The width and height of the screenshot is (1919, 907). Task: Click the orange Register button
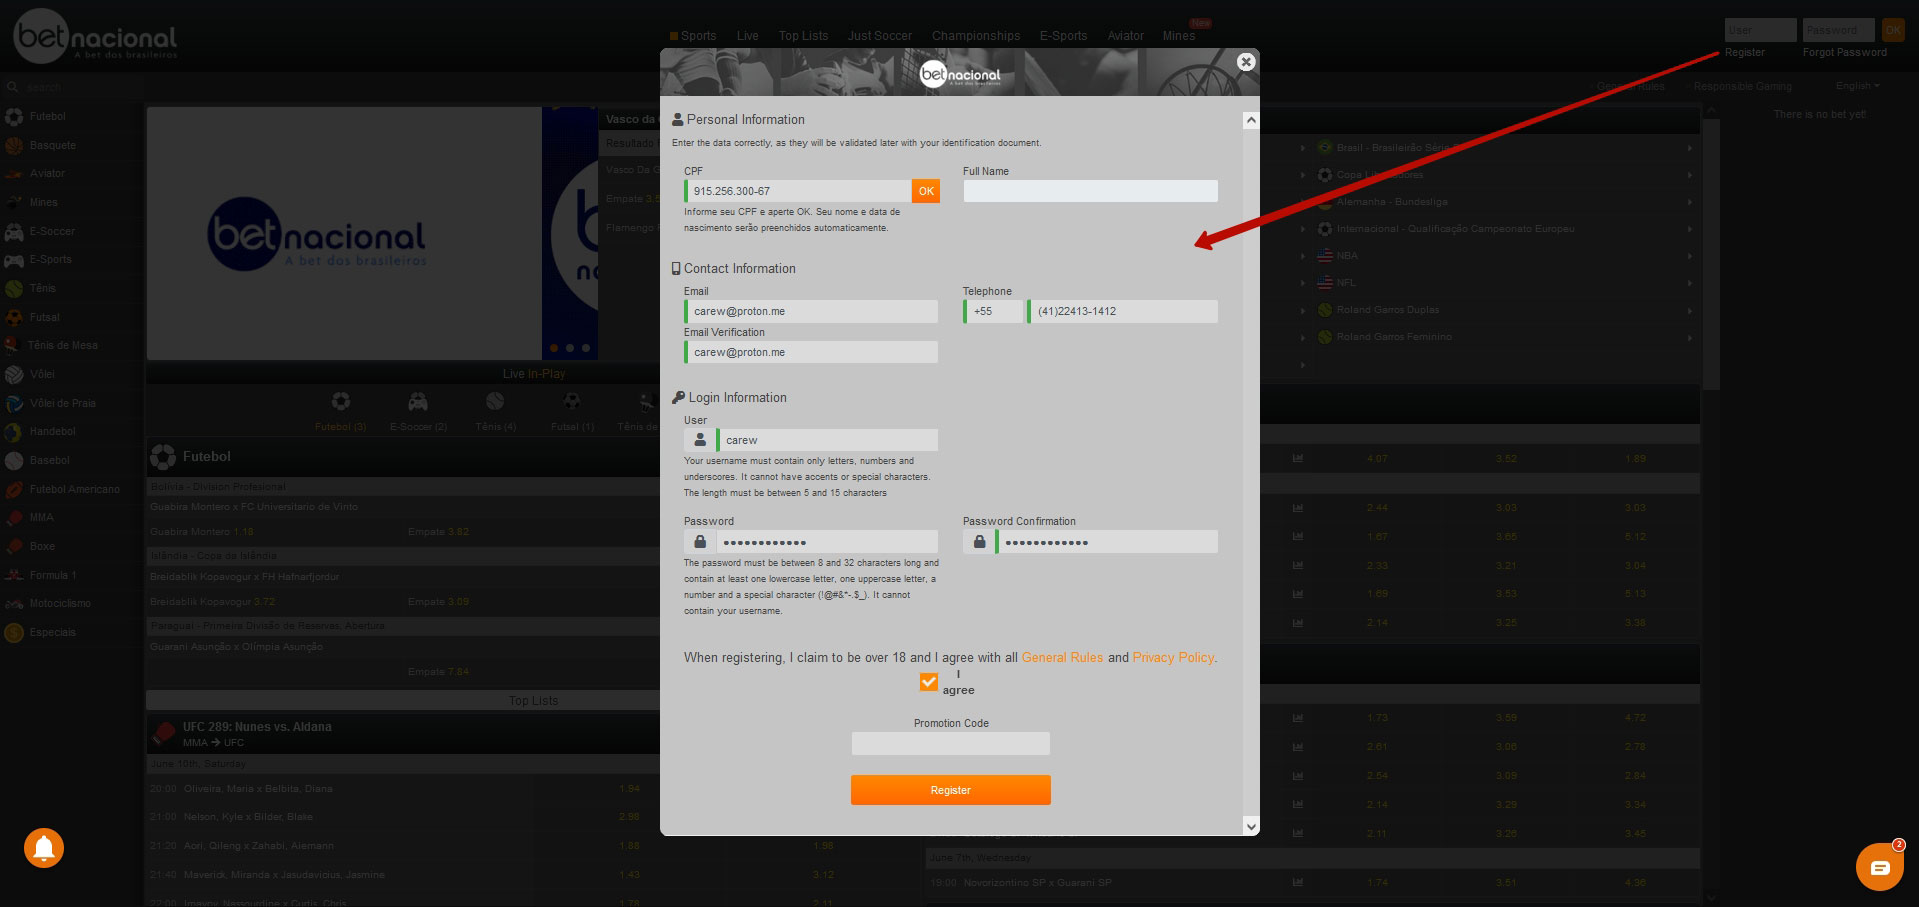pos(951,790)
